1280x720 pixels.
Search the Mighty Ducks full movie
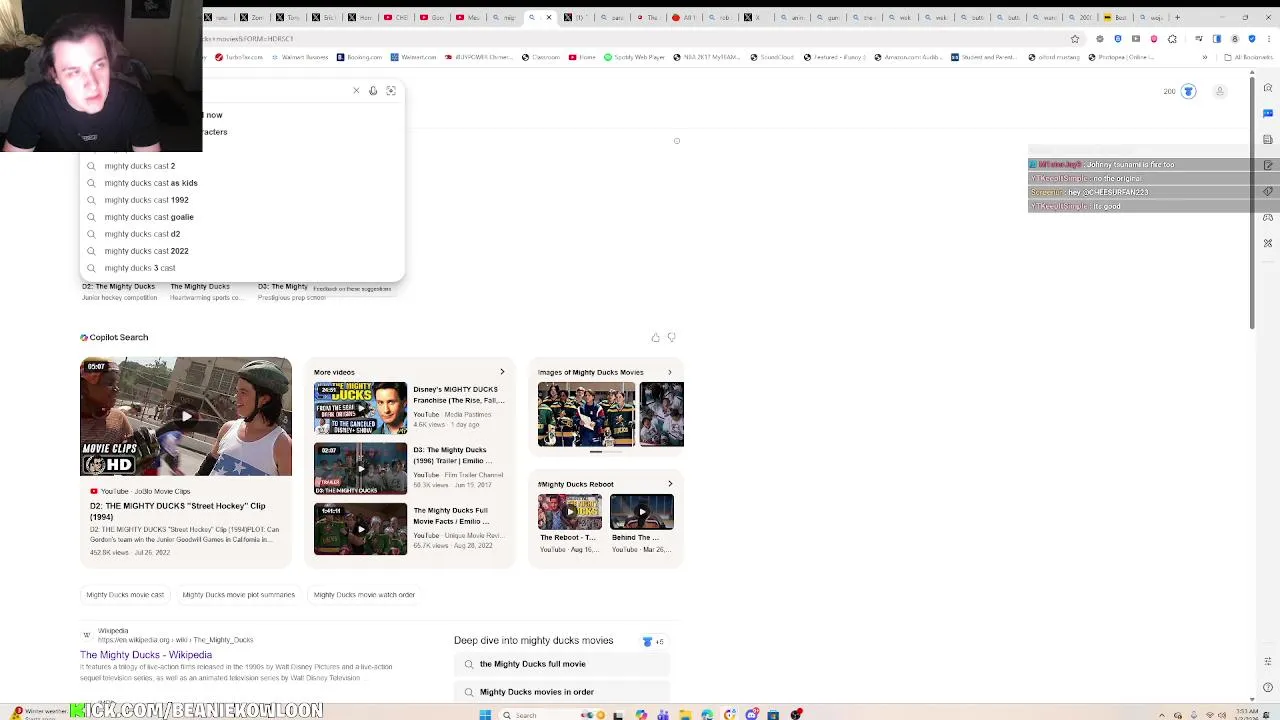[x=561, y=664]
